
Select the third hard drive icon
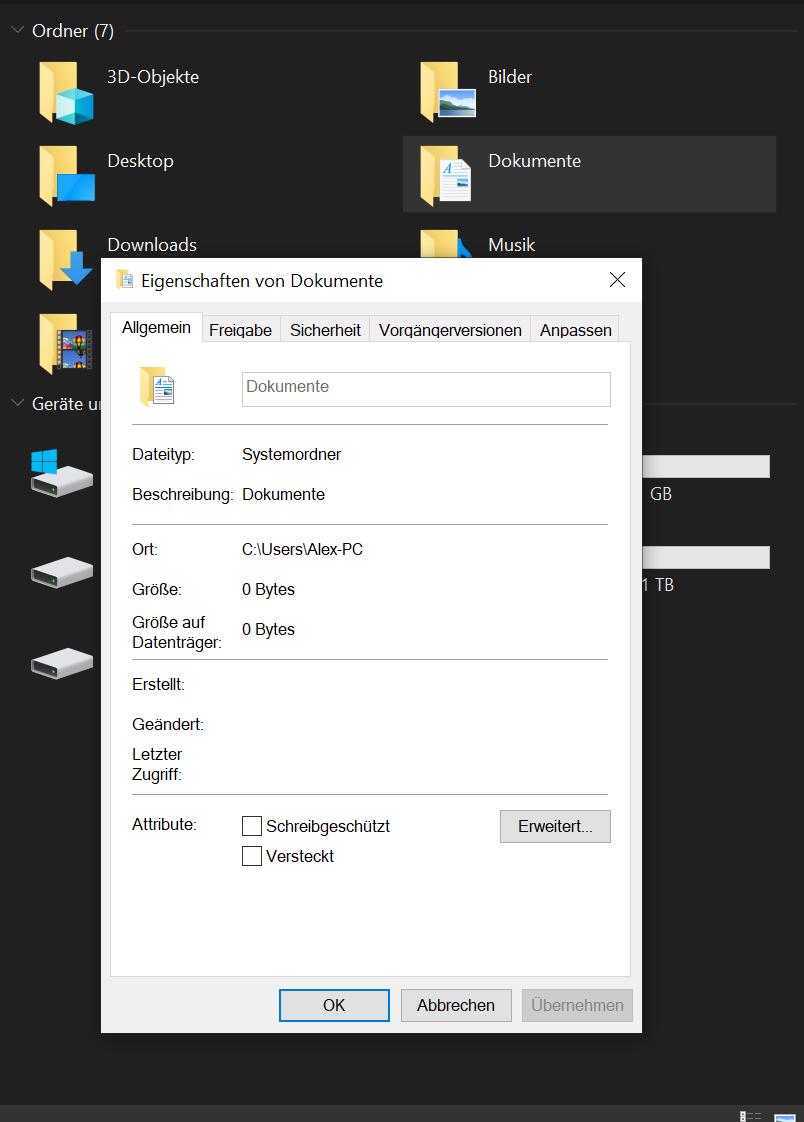(x=62, y=663)
